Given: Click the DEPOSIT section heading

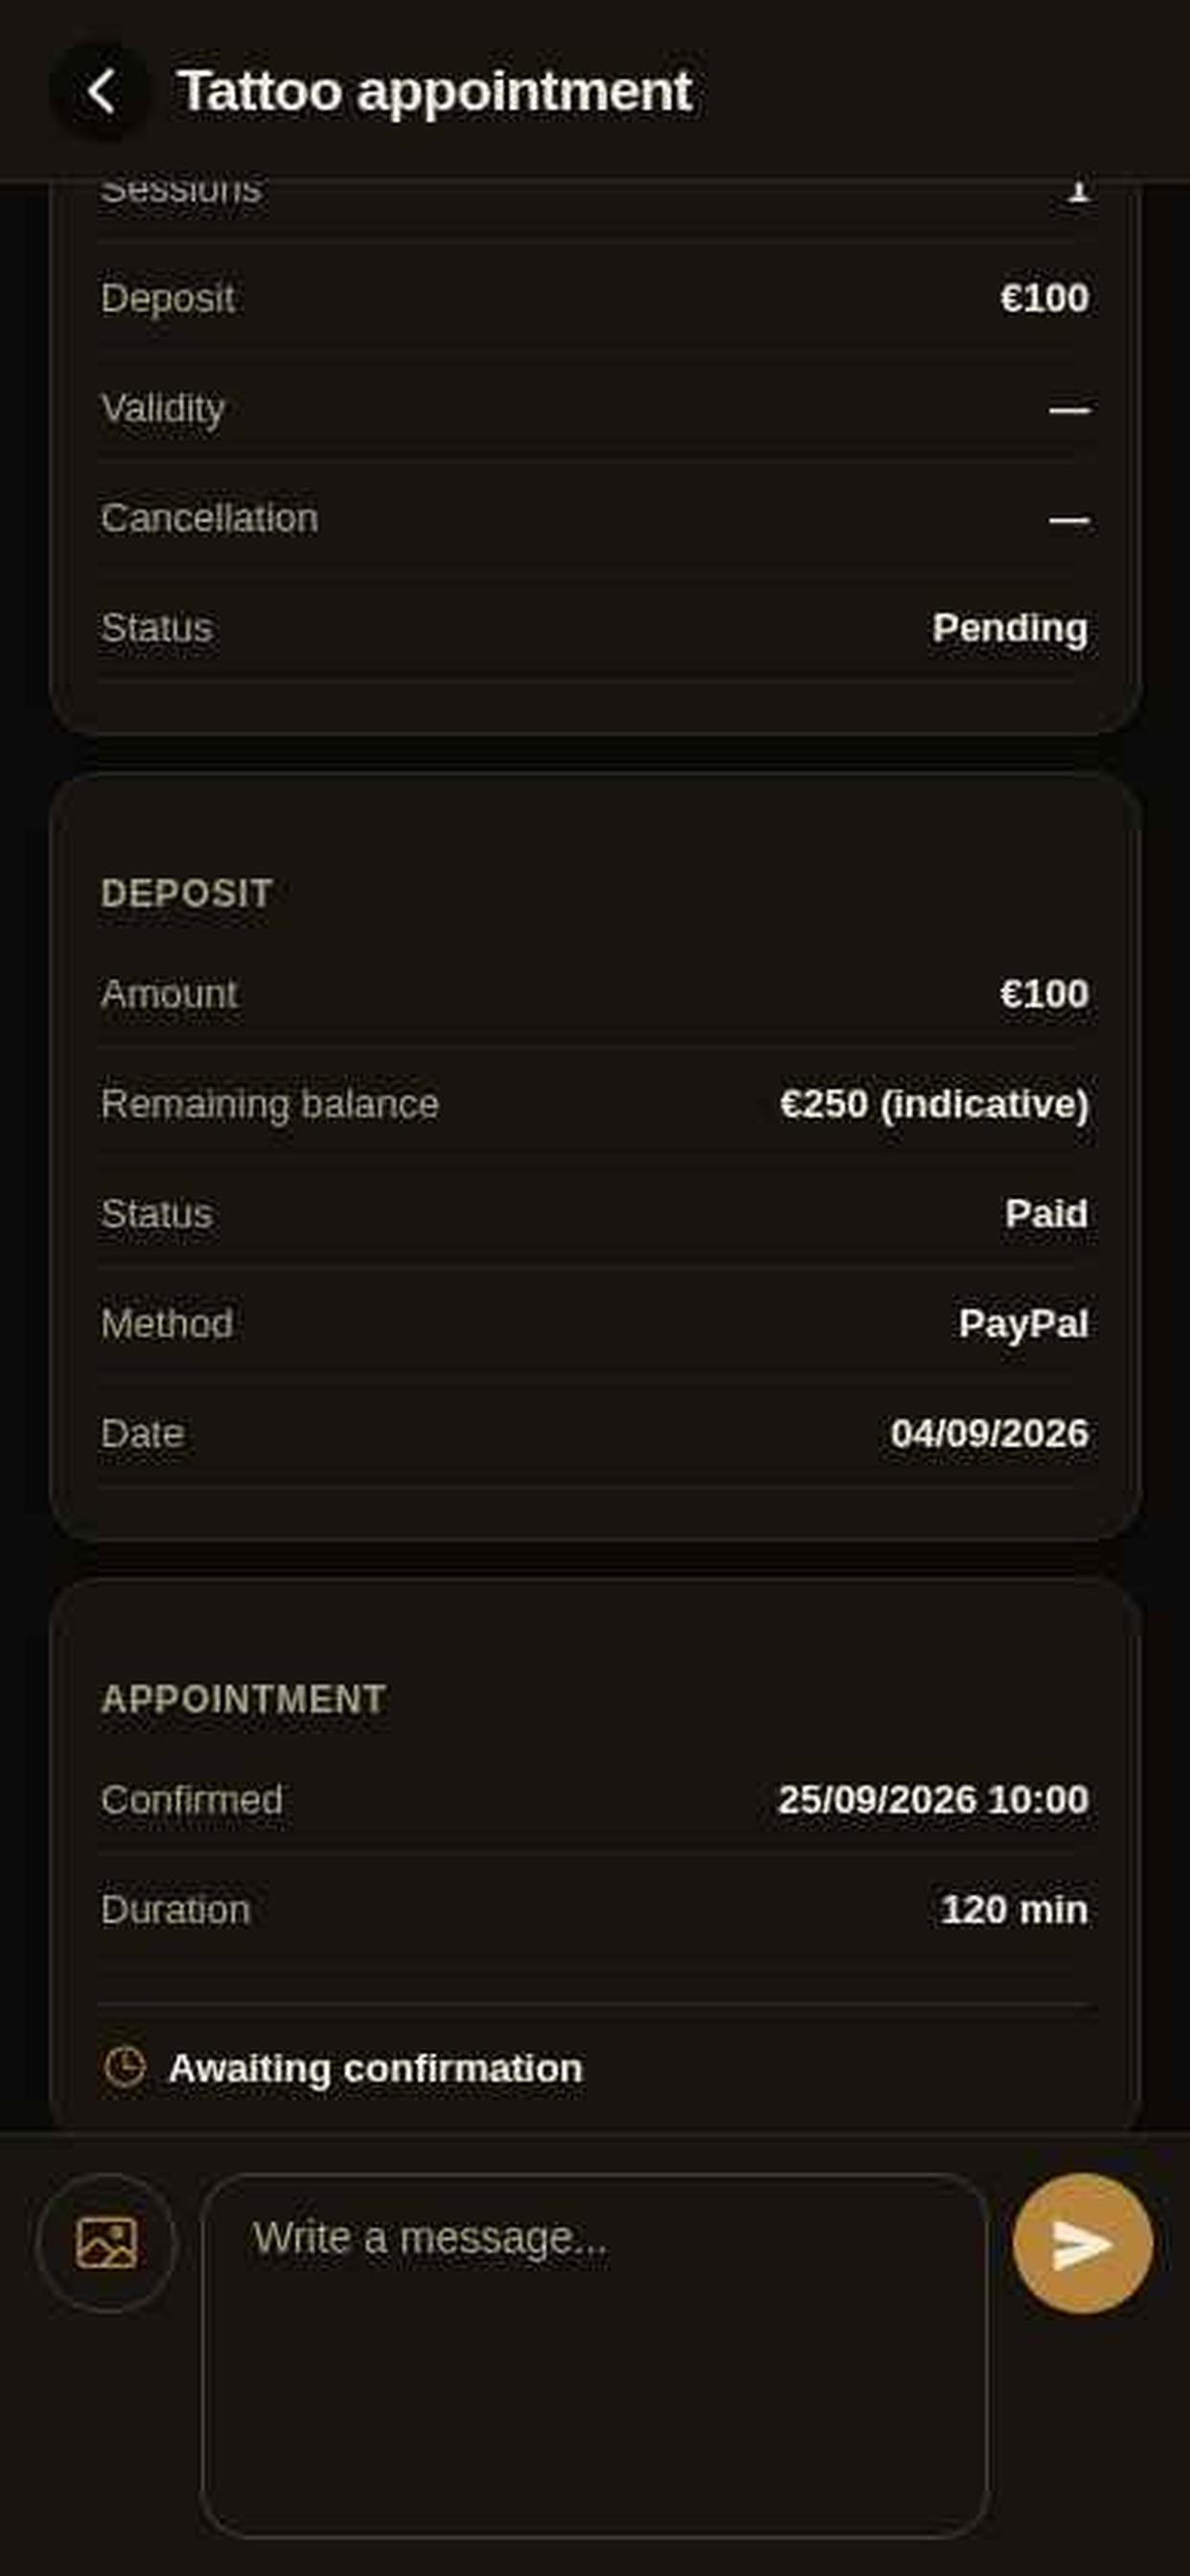Looking at the screenshot, I should [186, 893].
